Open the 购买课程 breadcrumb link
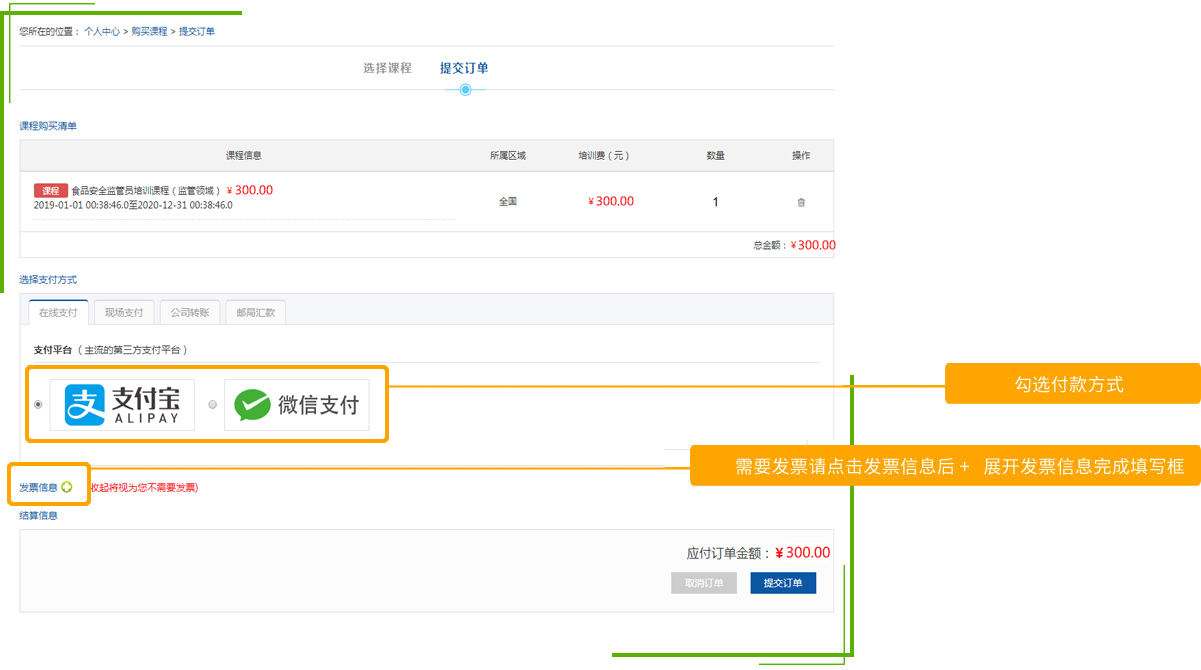This screenshot has height=670, width=1201. (x=149, y=31)
